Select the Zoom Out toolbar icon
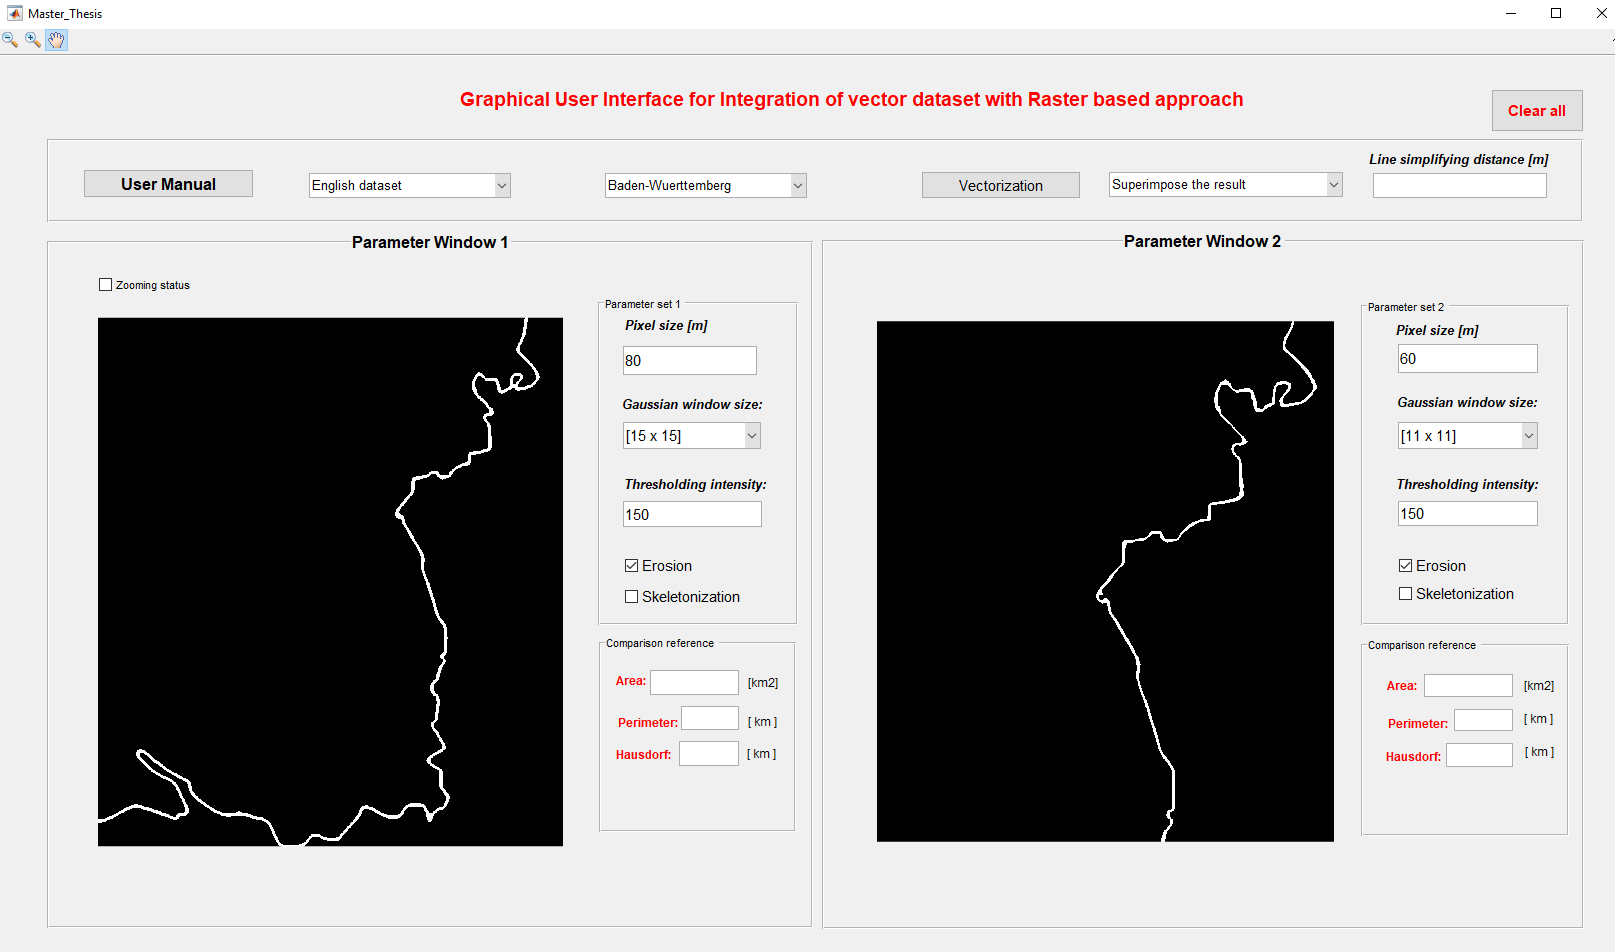This screenshot has height=952, width=1615. click(10, 40)
